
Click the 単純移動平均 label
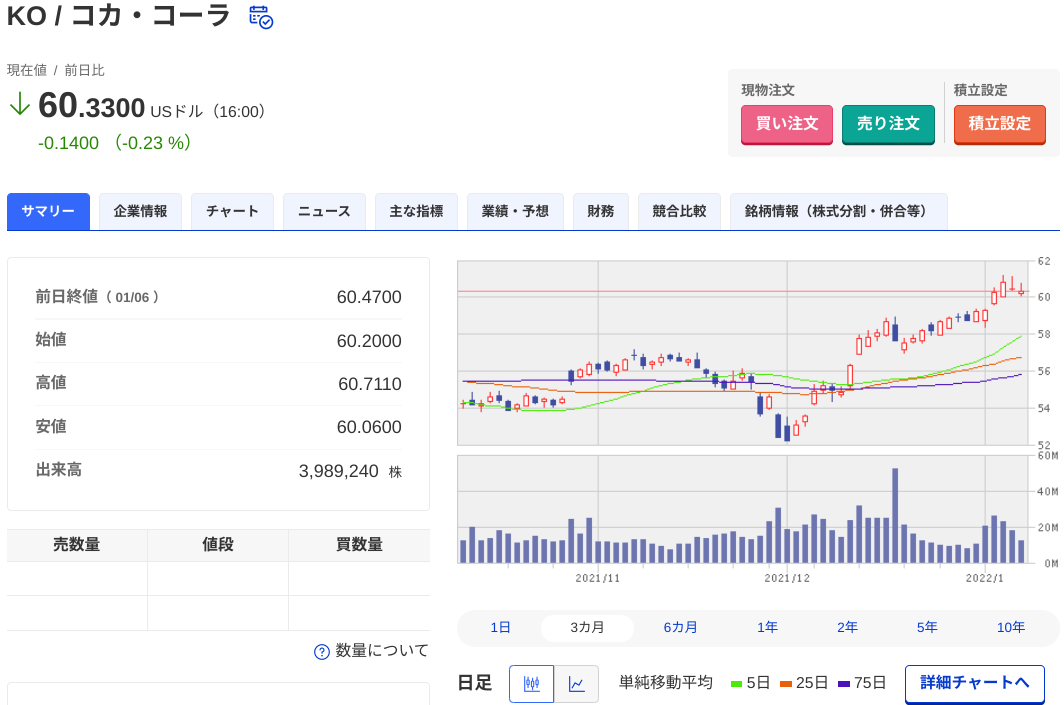pyautogui.click(x=666, y=683)
